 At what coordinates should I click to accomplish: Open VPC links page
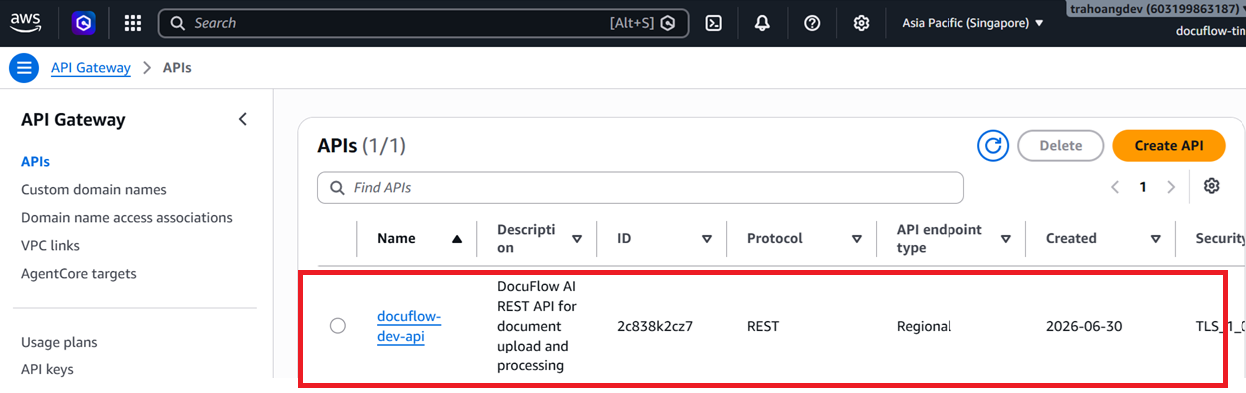click(50, 246)
